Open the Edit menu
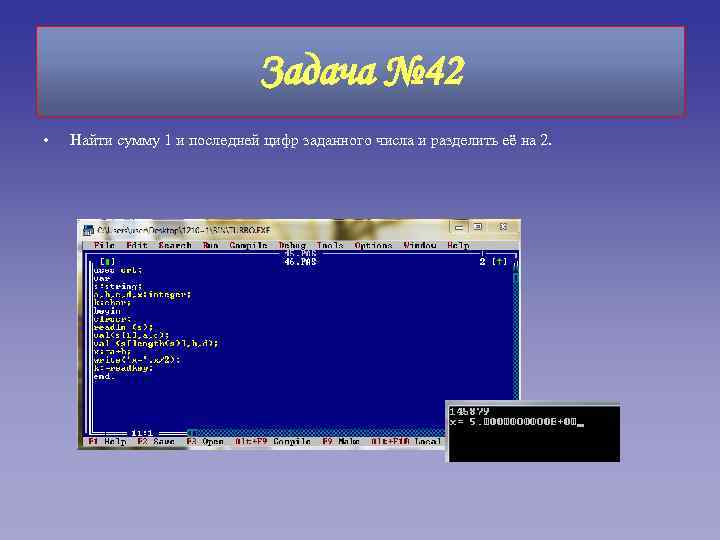Screen dimensions: 720x540 [x=137, y=246]
